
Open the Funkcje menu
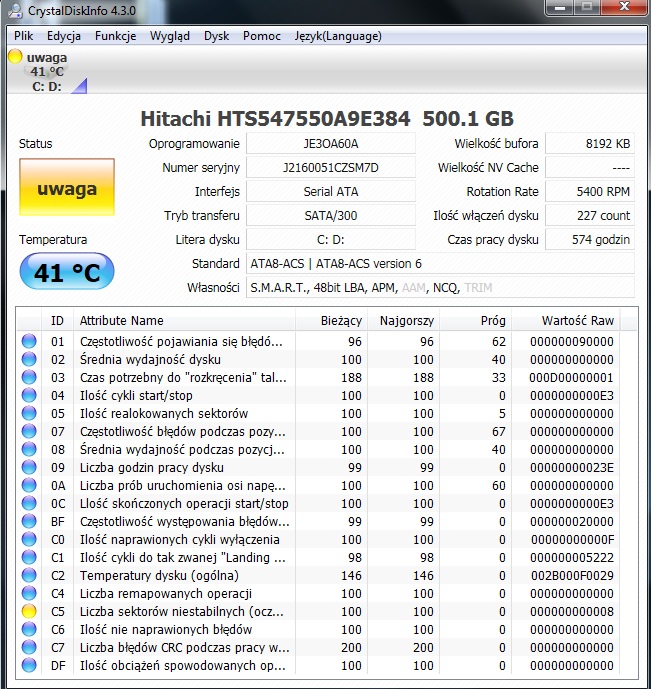(x=116, y=36)
